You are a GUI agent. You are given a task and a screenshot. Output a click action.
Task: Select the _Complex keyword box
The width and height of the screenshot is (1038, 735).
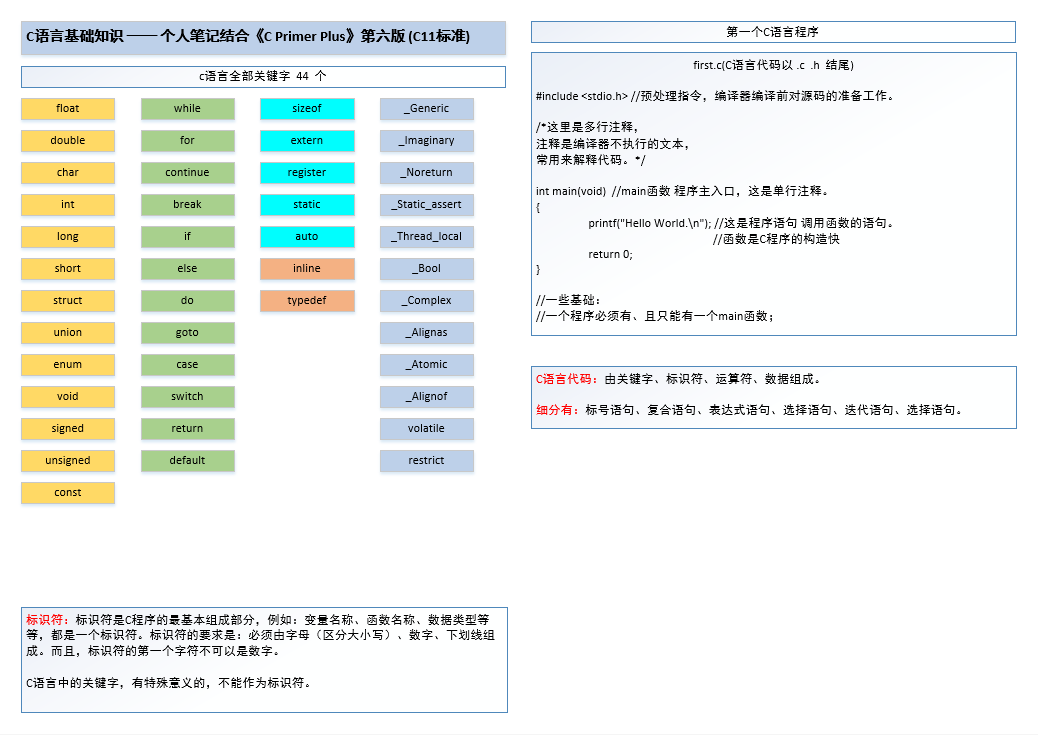pyautogui.click(x=427, y=301)
